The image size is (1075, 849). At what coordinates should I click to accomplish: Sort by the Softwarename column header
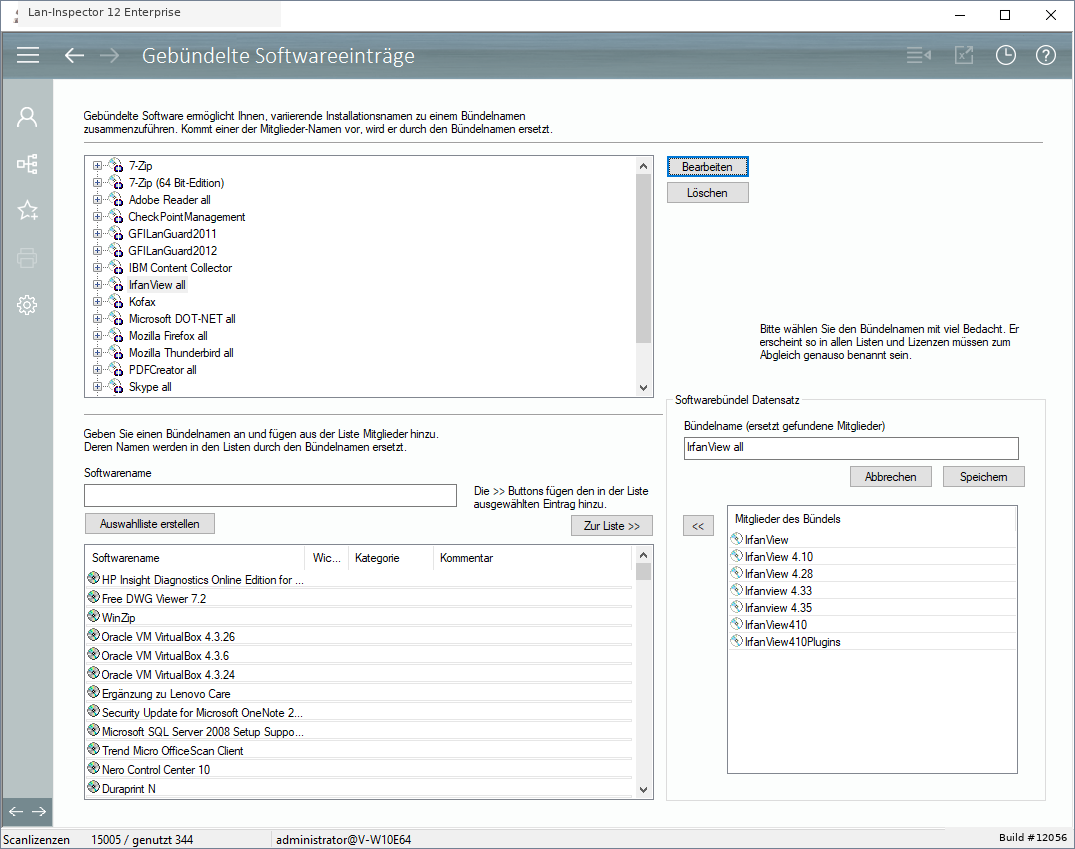click(195, 558)
